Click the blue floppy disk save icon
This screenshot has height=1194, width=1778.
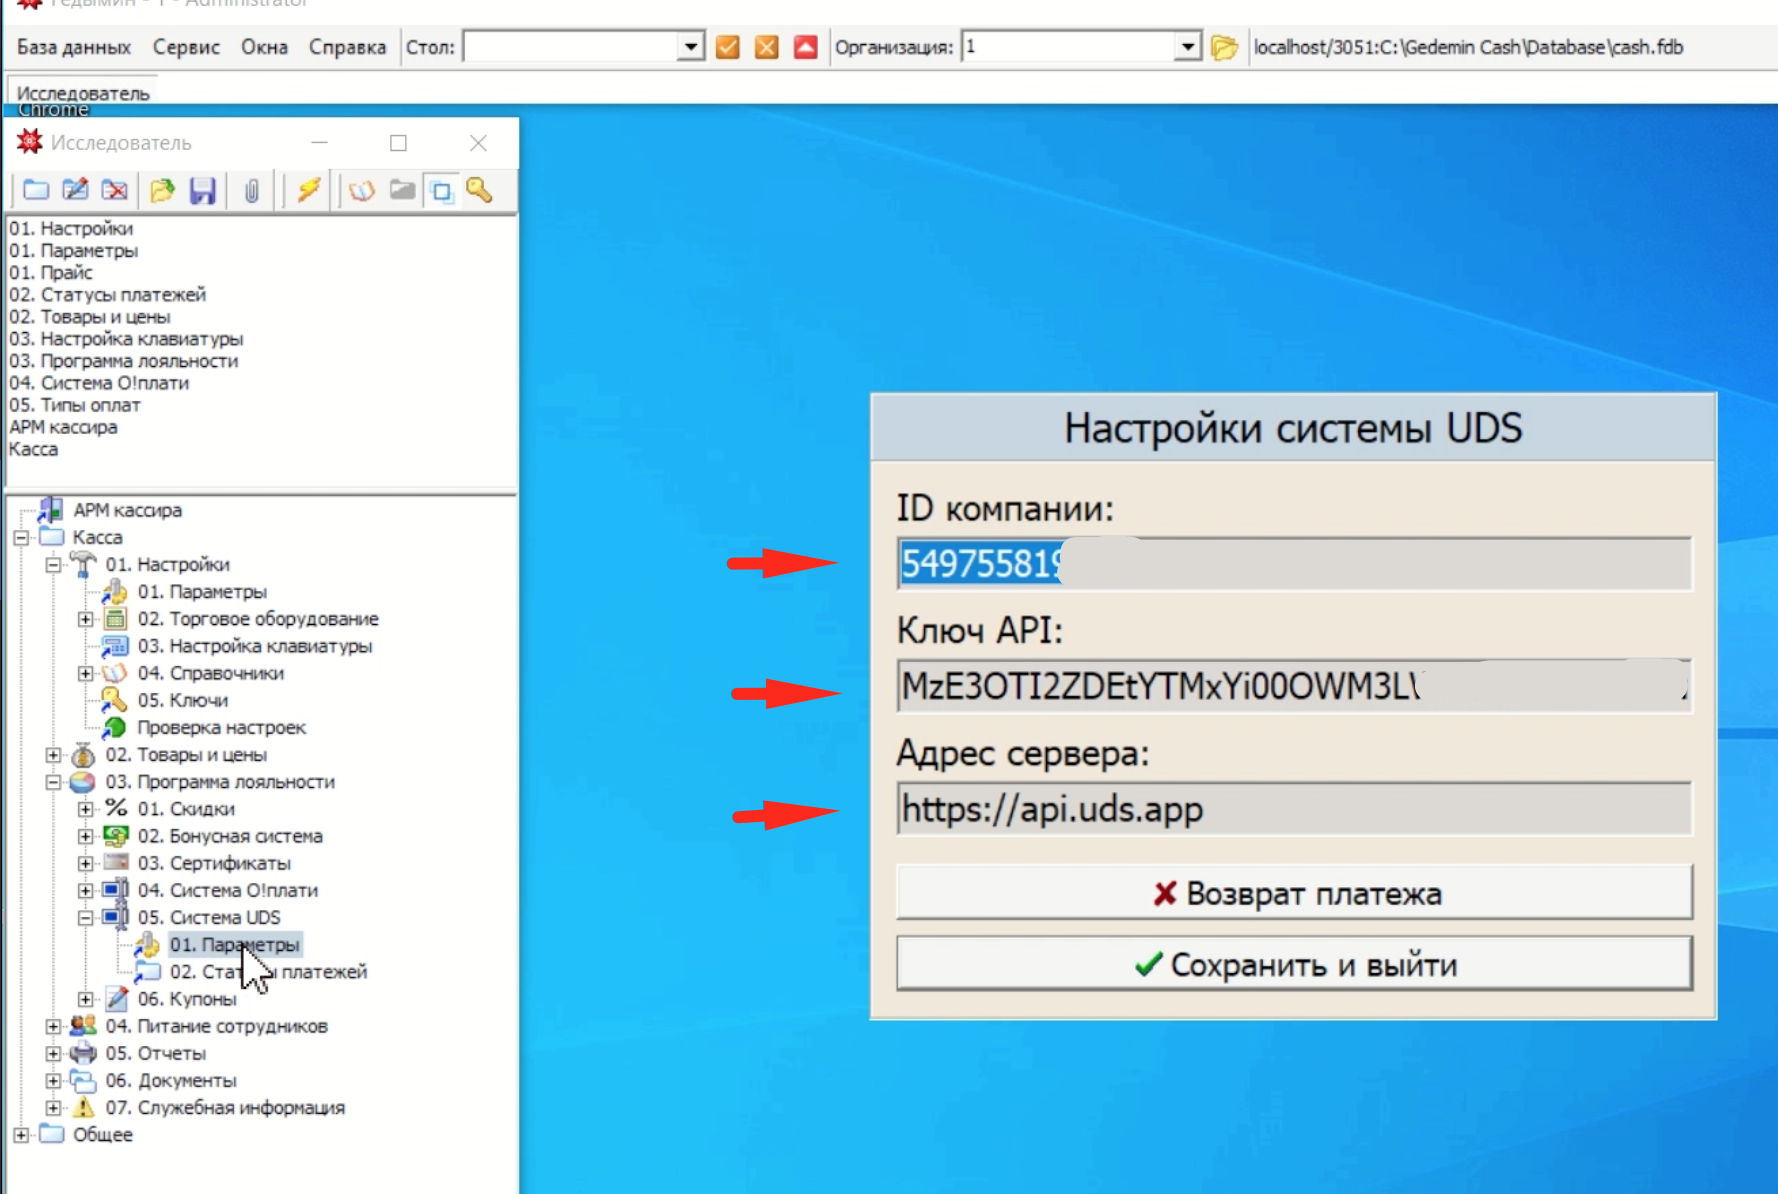tap(203, 190)
